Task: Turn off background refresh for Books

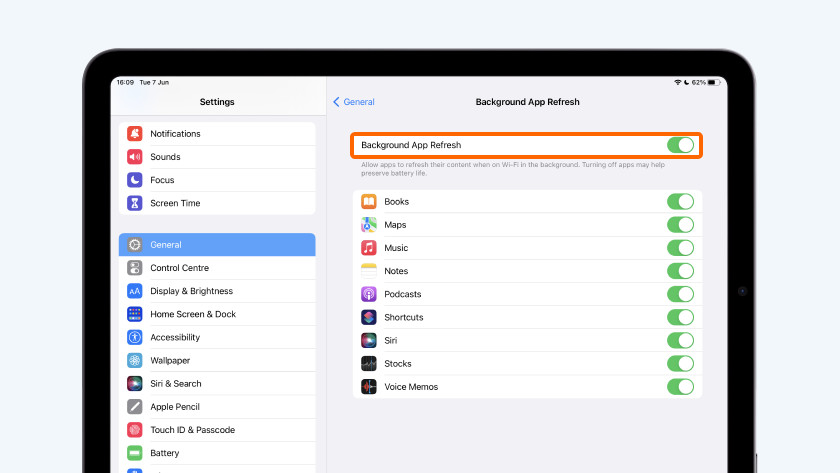Action: pyautogui.click(x=680, y=201)
